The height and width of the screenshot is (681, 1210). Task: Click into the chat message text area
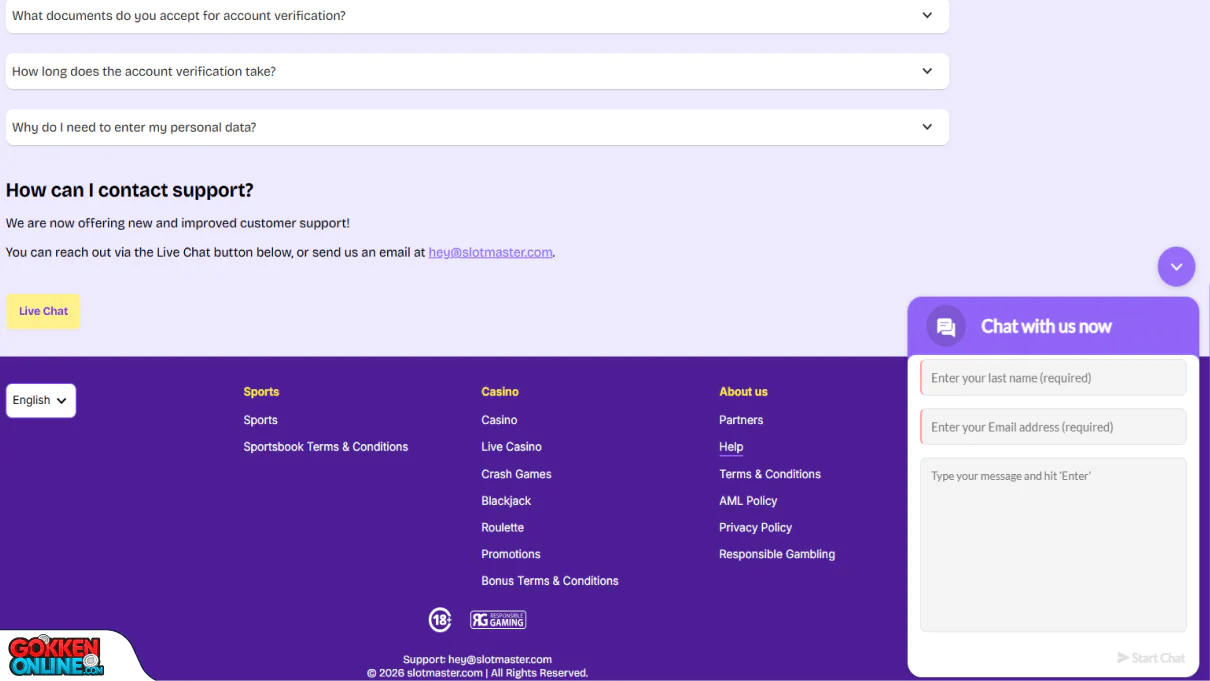point(1053,544)
